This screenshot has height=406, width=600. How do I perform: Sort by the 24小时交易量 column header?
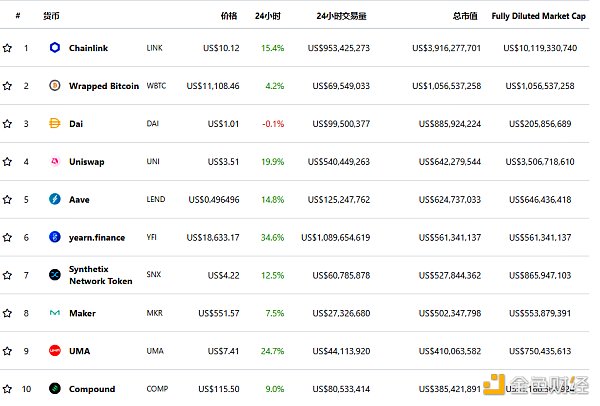(x=341, y=17)
